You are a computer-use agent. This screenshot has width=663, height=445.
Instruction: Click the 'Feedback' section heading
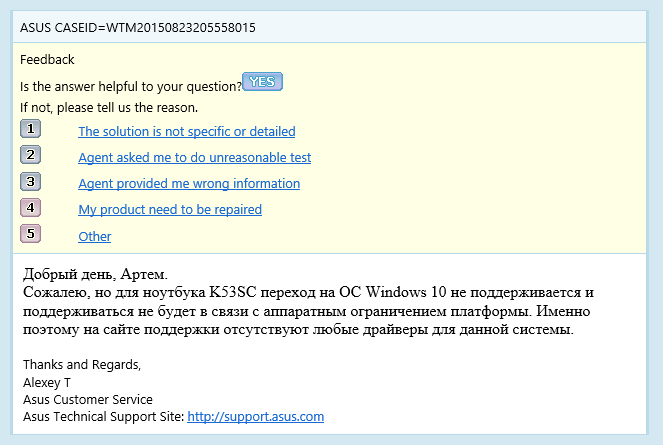coord(47,60)
